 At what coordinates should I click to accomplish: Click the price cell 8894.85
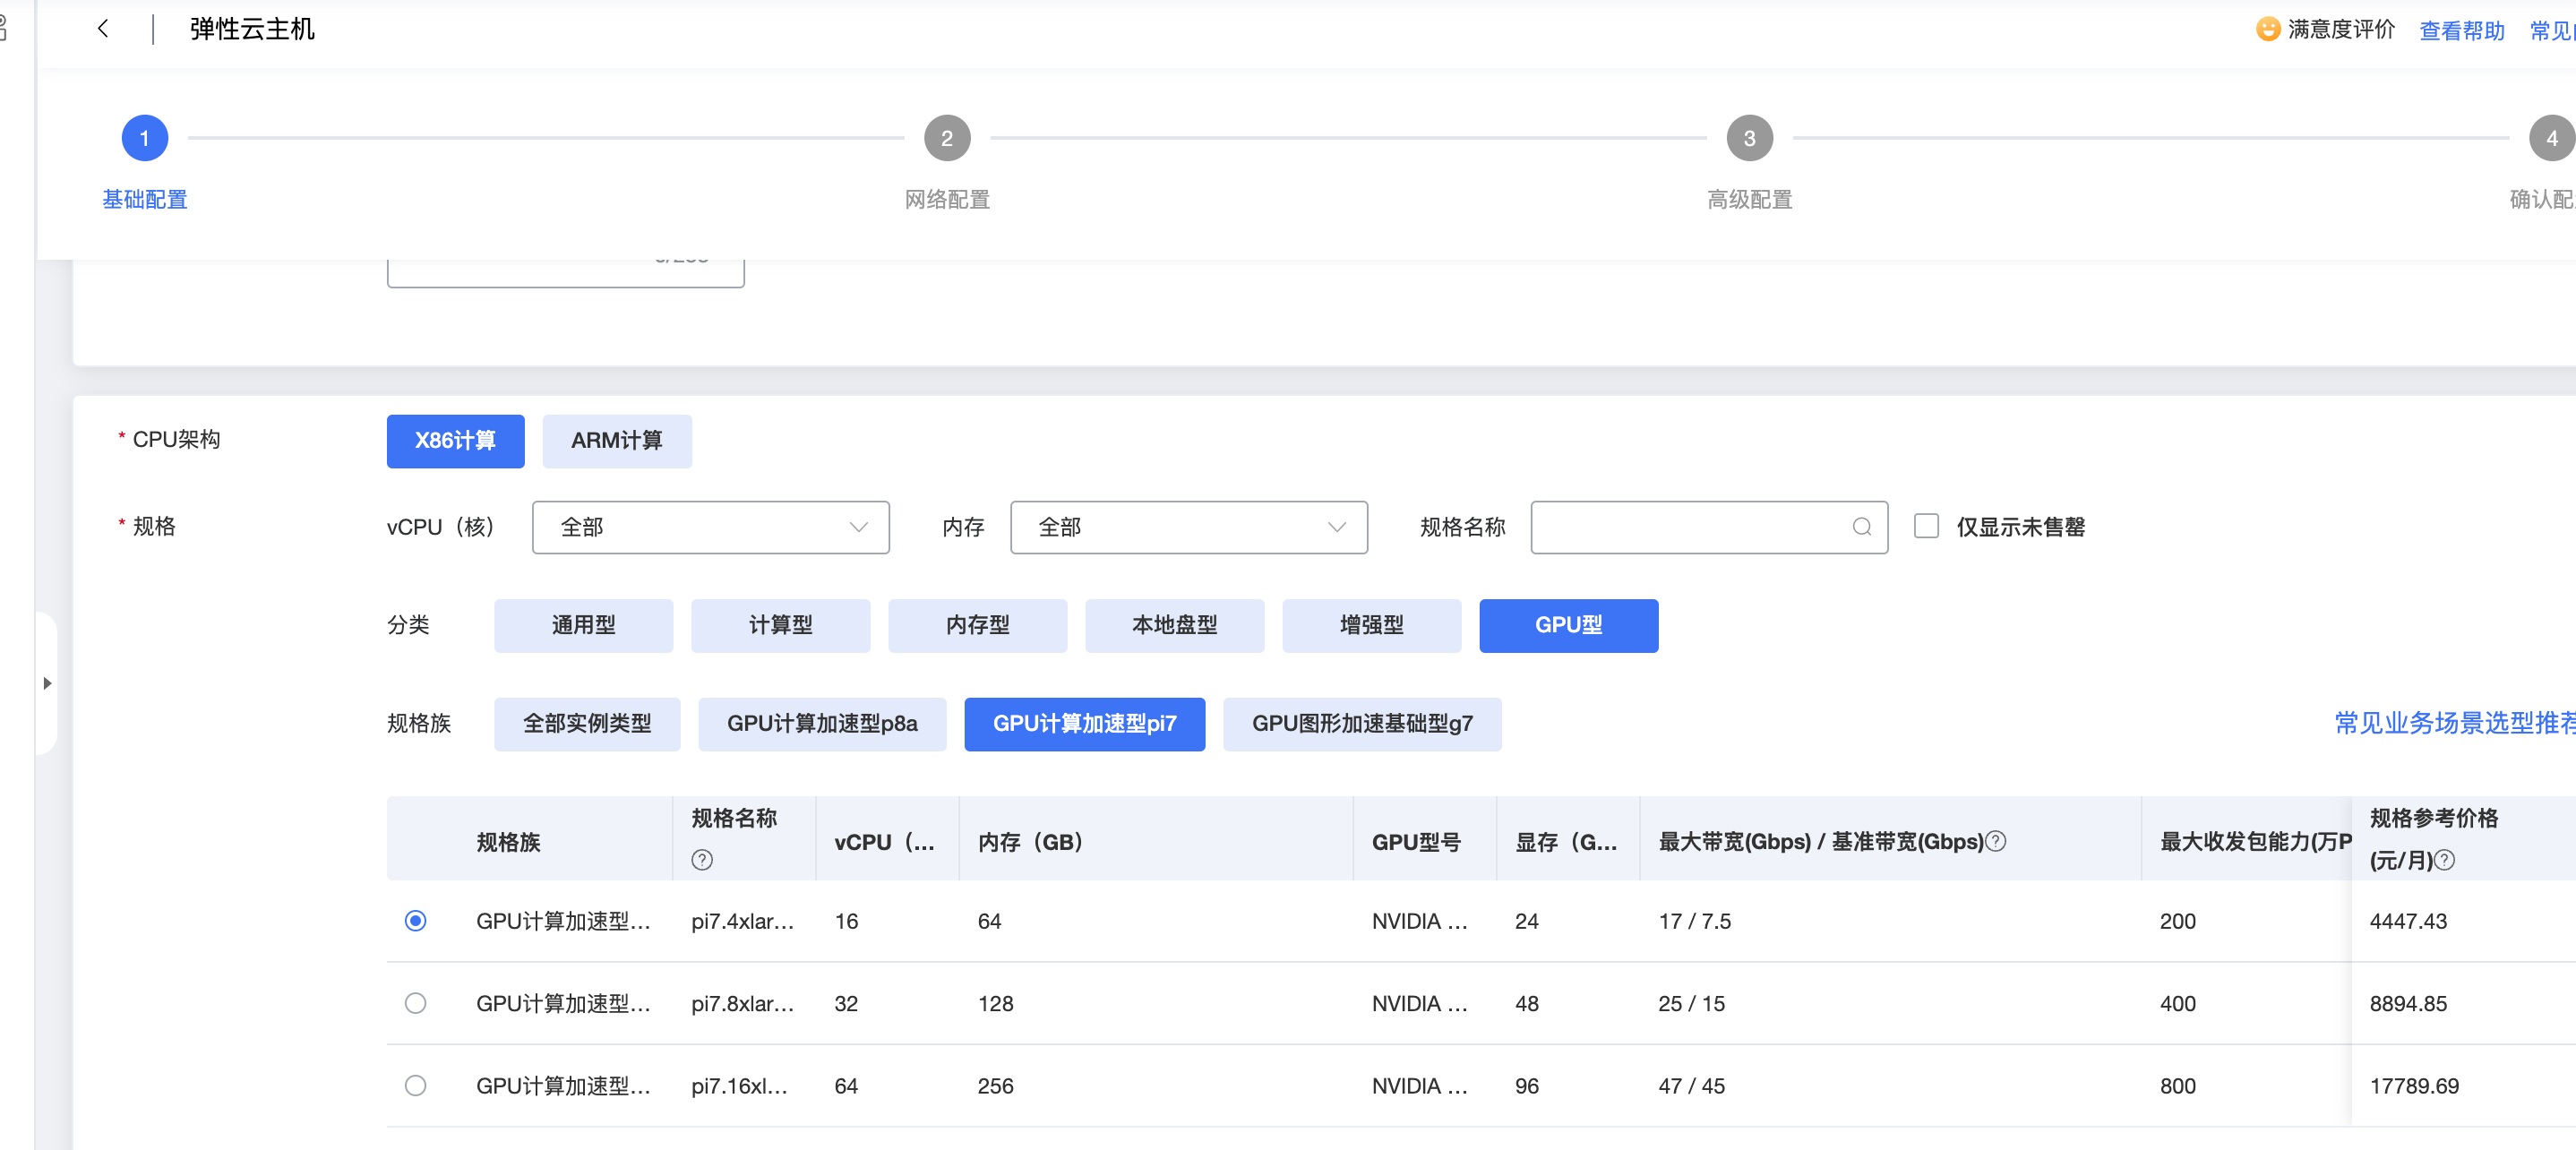coord(2408,1003)
